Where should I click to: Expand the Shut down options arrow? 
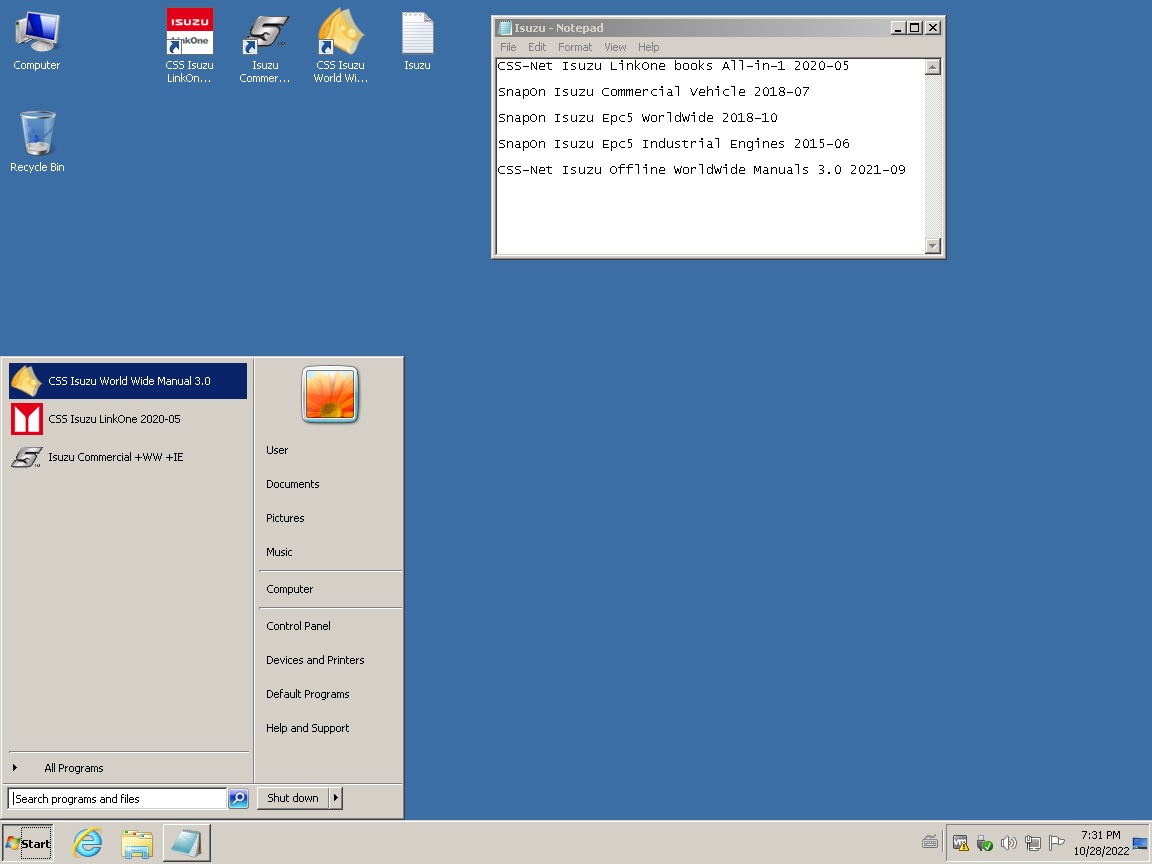(336, 798)
